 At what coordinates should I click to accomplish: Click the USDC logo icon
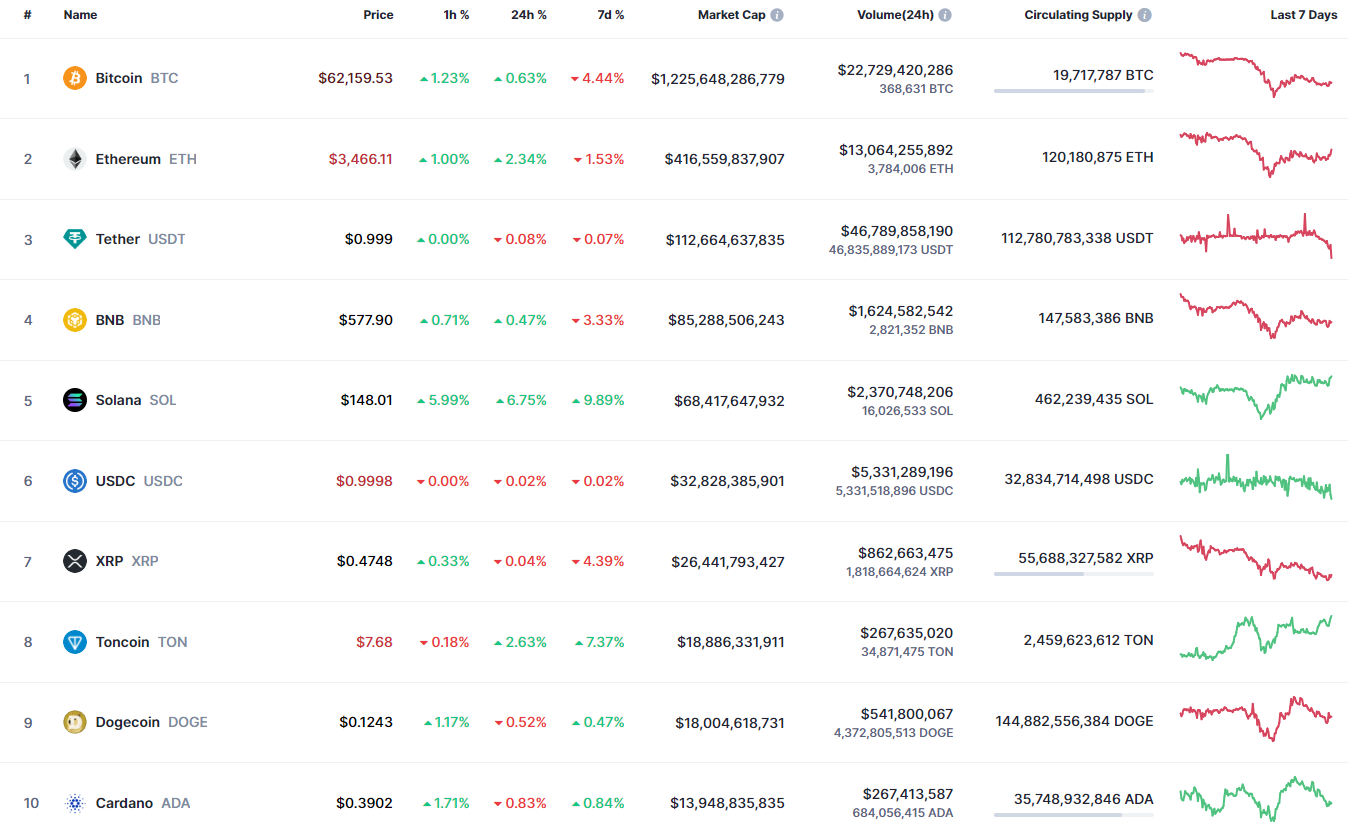pyautogui.click(x=75, y=481)
